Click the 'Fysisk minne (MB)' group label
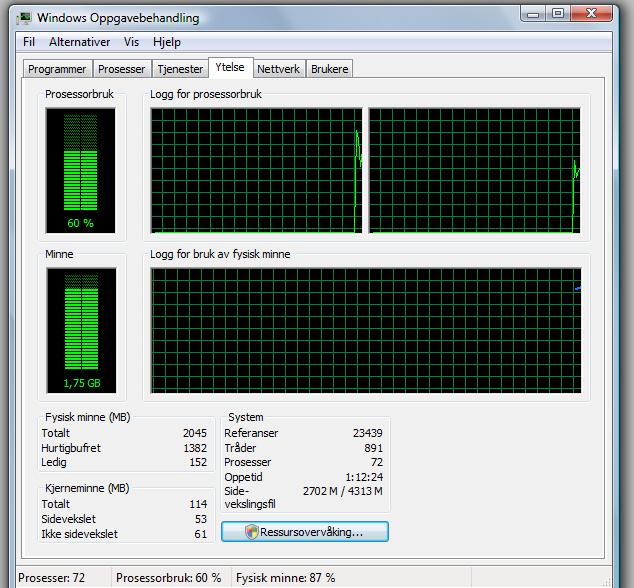The width and height of the screenshot is (634, 588). point(88,417)
